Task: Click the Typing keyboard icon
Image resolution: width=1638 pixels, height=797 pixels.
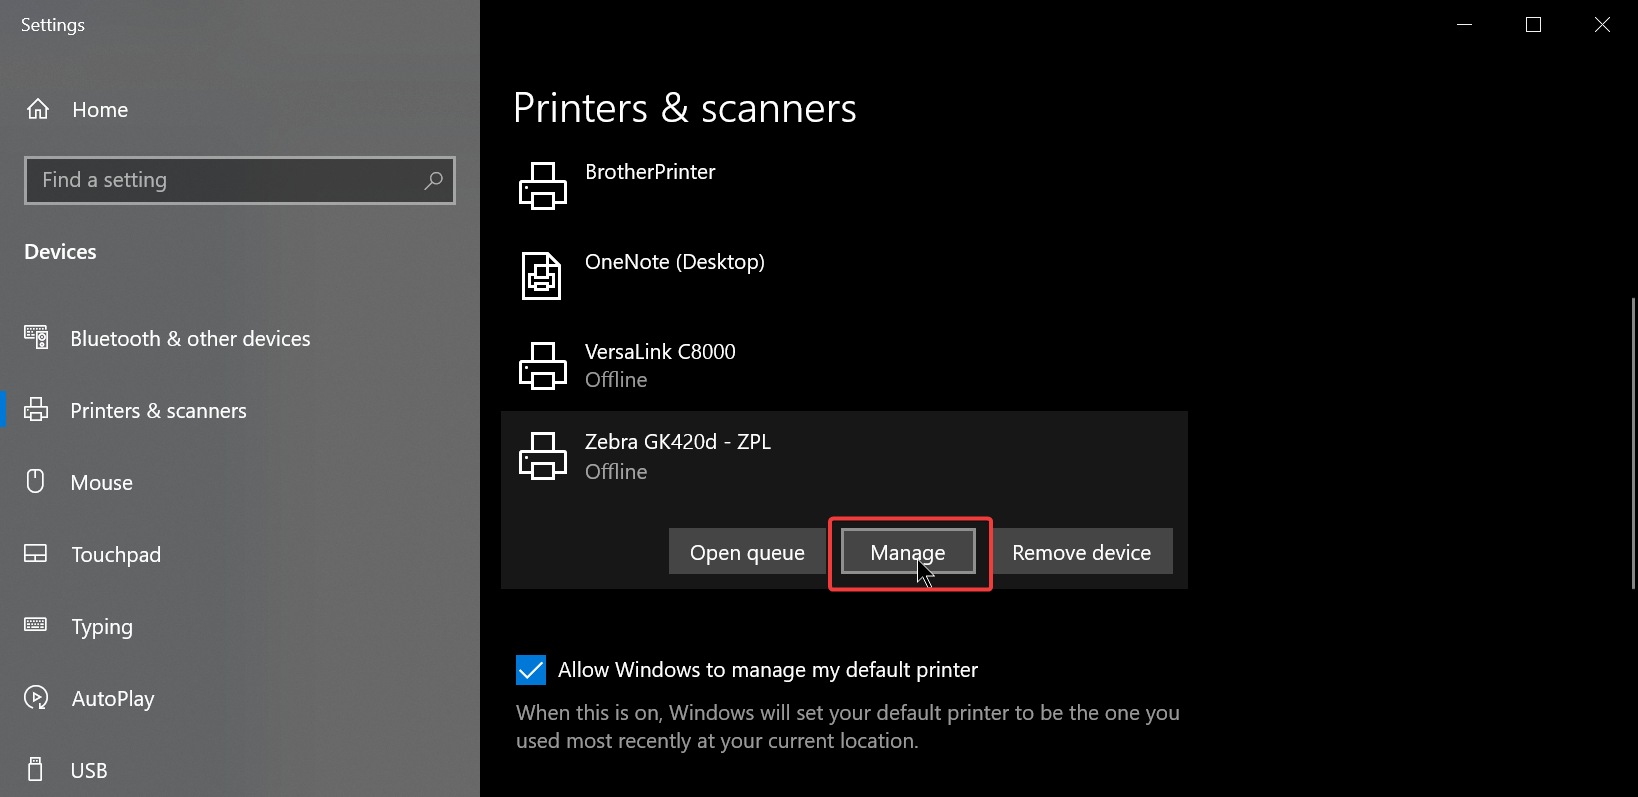Action: coord(36,625)
